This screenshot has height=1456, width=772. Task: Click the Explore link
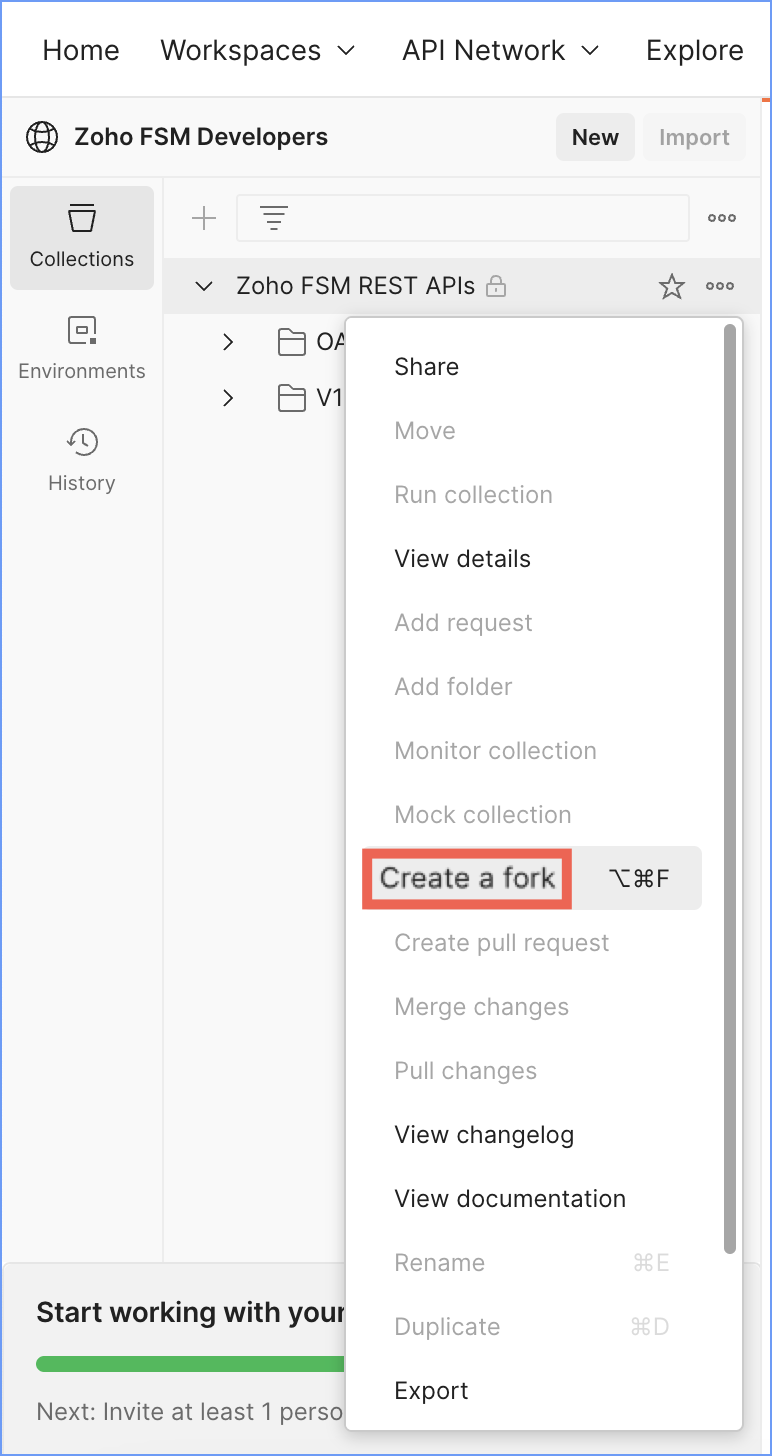pyautogui.click(x=694, y=50)
